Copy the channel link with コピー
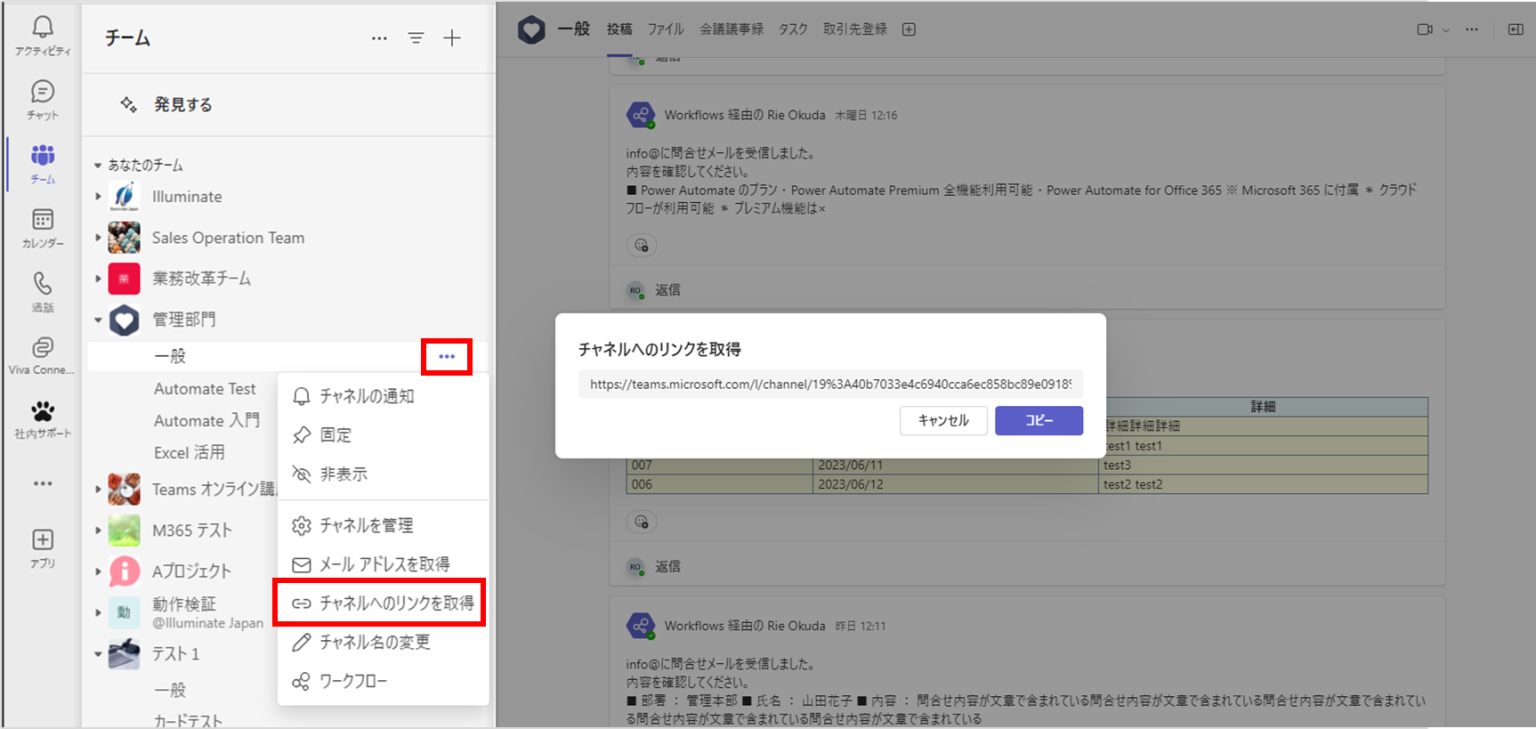Viewport: 1536px width, 729px height. pos(1039,420)
